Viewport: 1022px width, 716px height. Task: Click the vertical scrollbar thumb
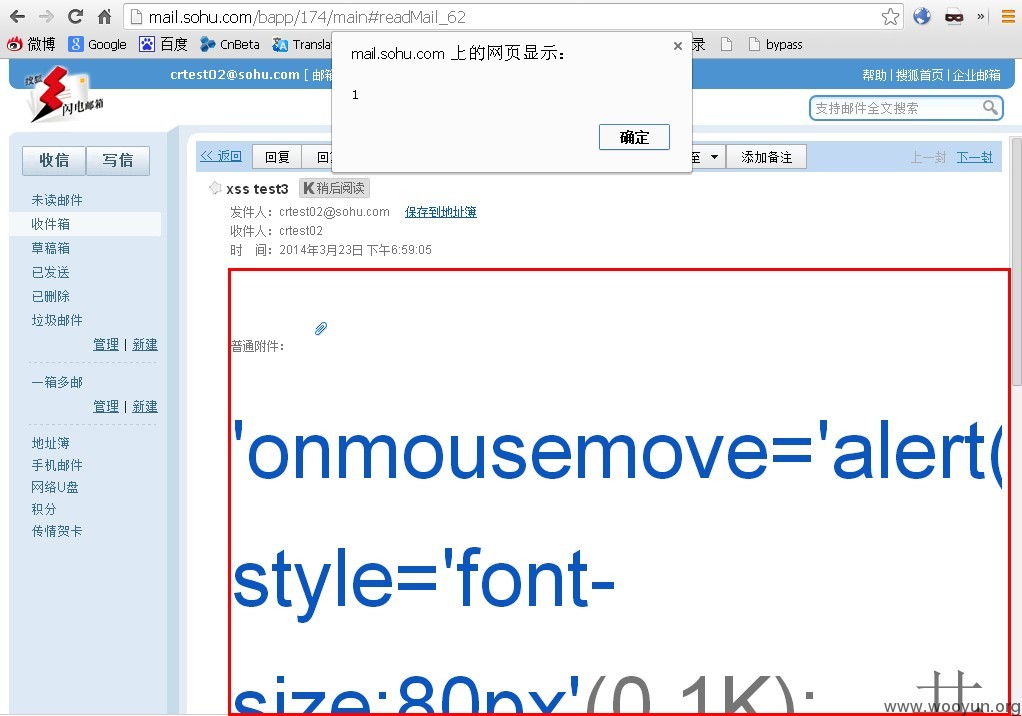pyautogui.click(x=1016, y=261)
